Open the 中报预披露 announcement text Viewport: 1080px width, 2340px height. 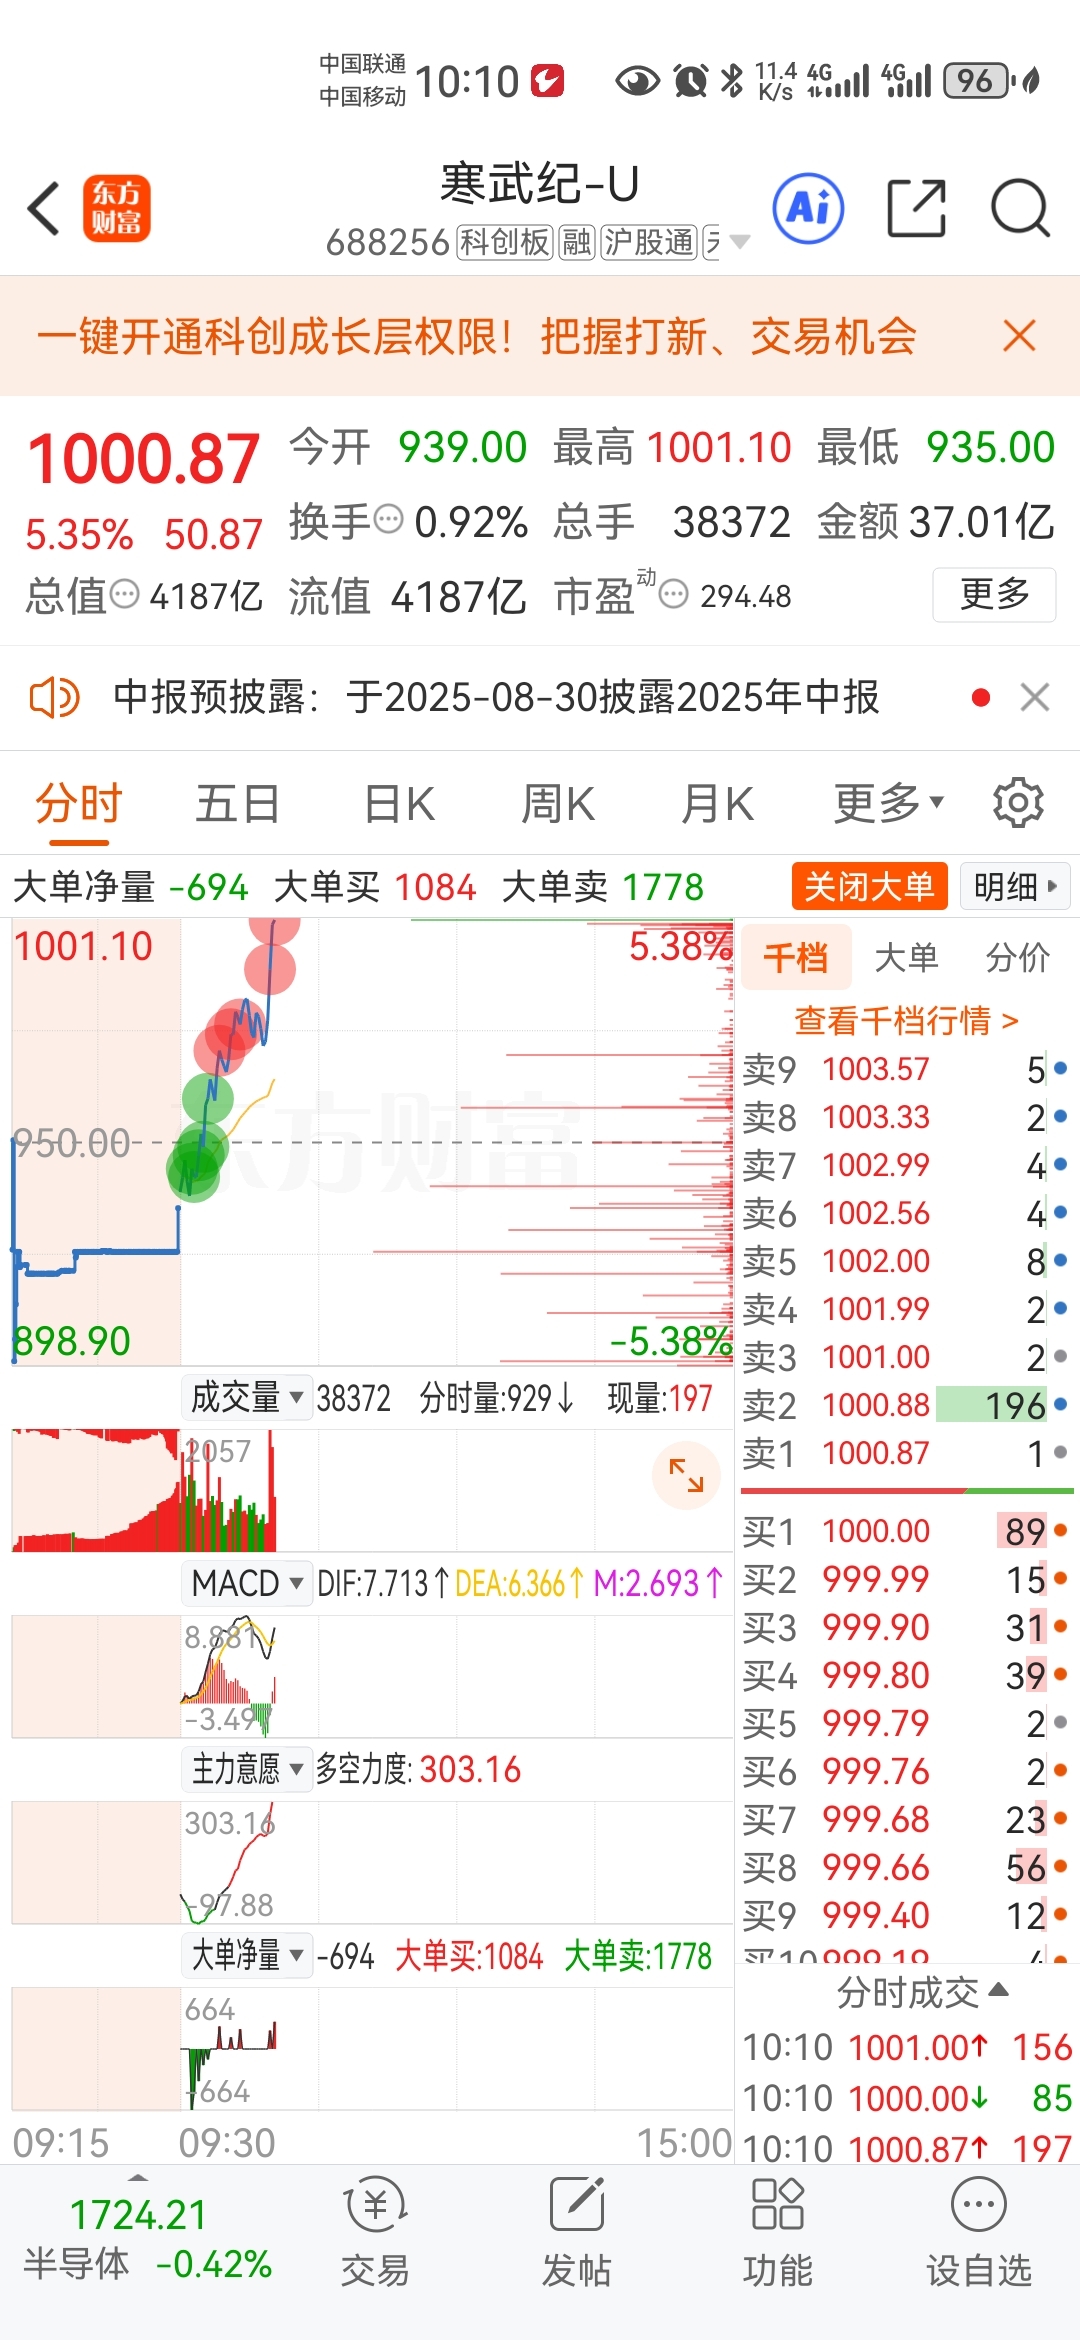[496, 697]
